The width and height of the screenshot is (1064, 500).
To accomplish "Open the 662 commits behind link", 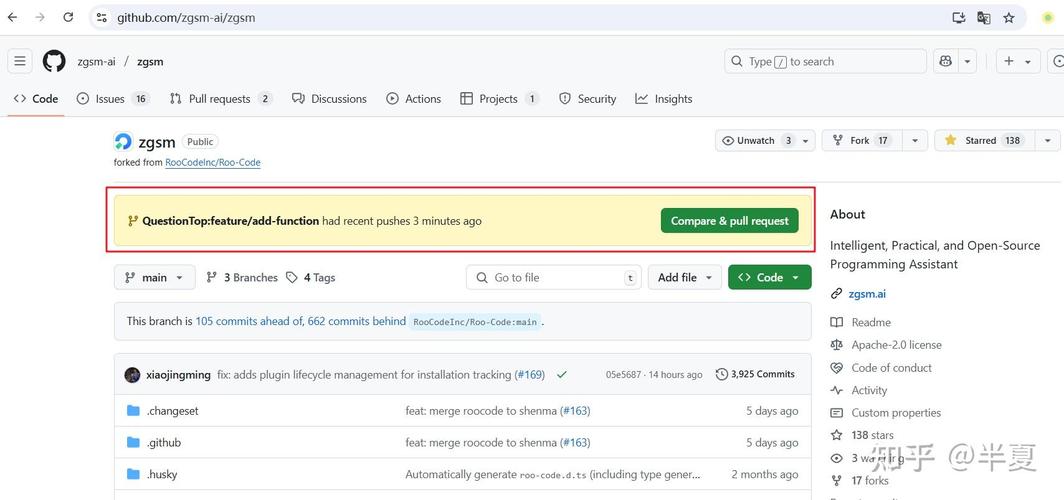I will 357,321.
